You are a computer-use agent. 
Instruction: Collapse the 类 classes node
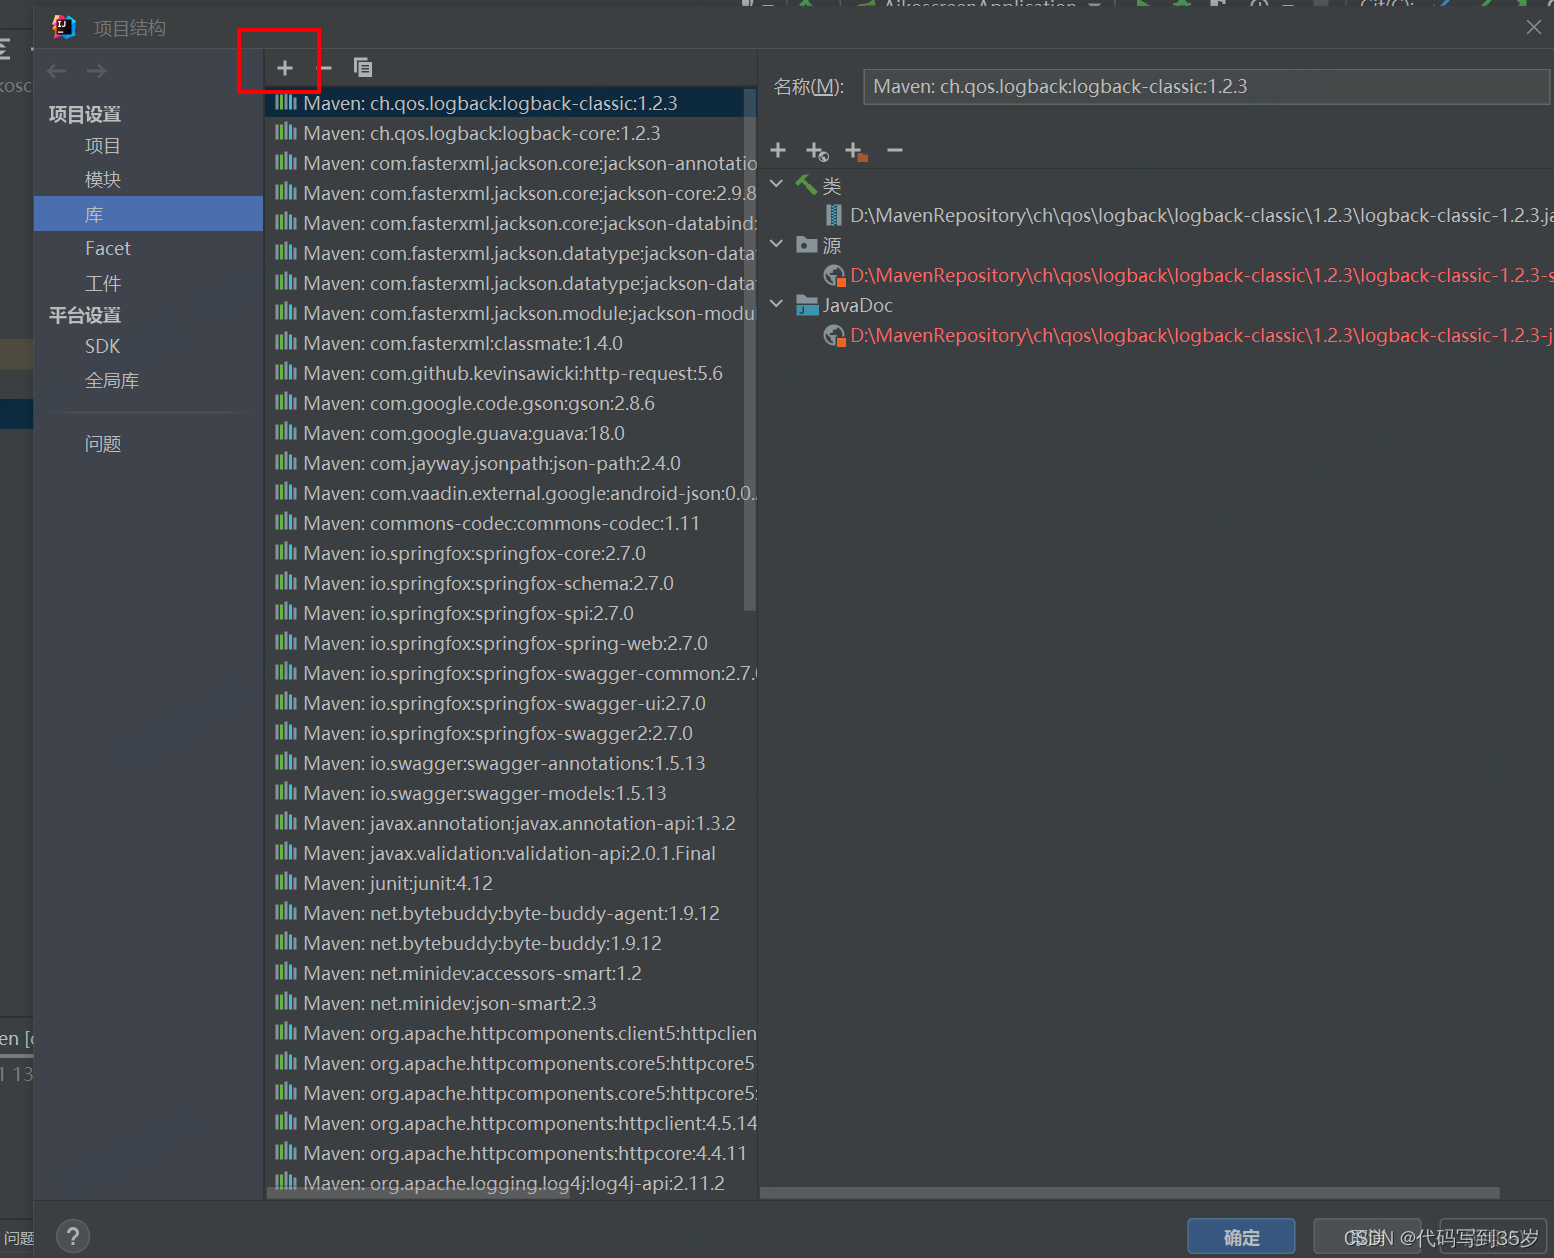point(777,184)
